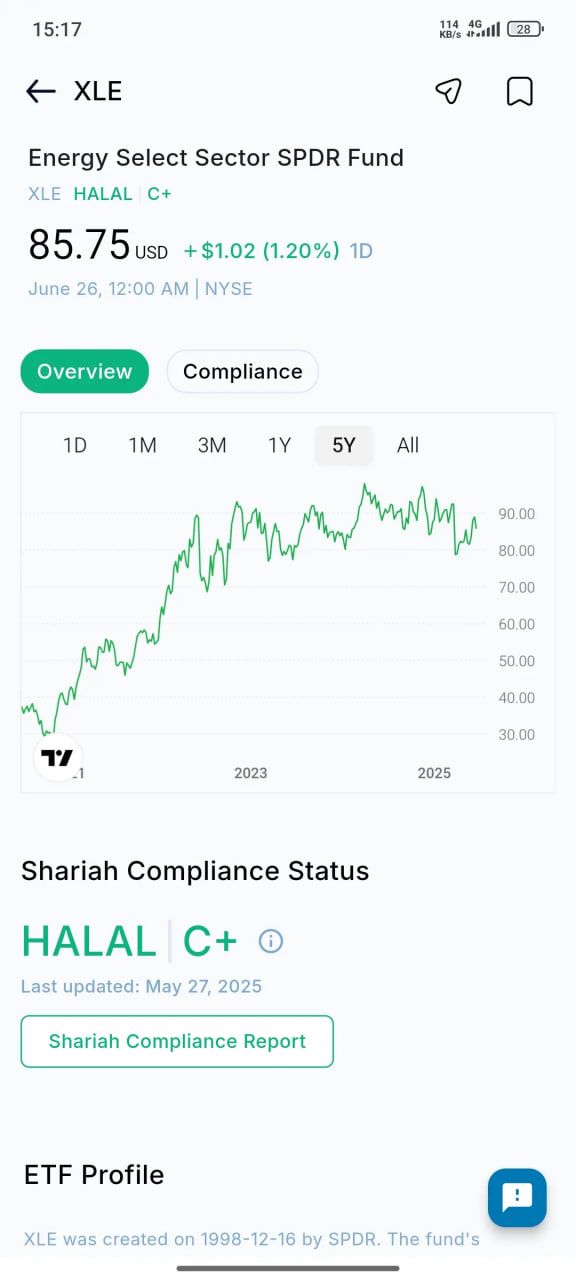Bookmark the XLE fund
The width and height of the screenshot is (576, 1280).
coord(519,91)
